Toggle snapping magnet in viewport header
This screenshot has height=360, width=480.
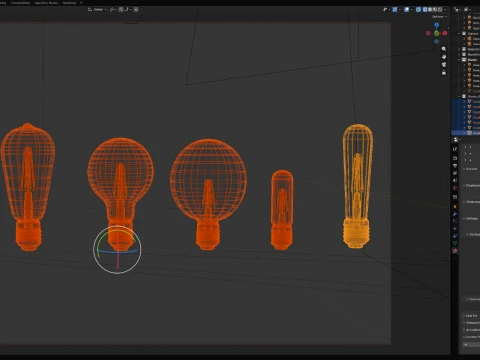point(121,9)
